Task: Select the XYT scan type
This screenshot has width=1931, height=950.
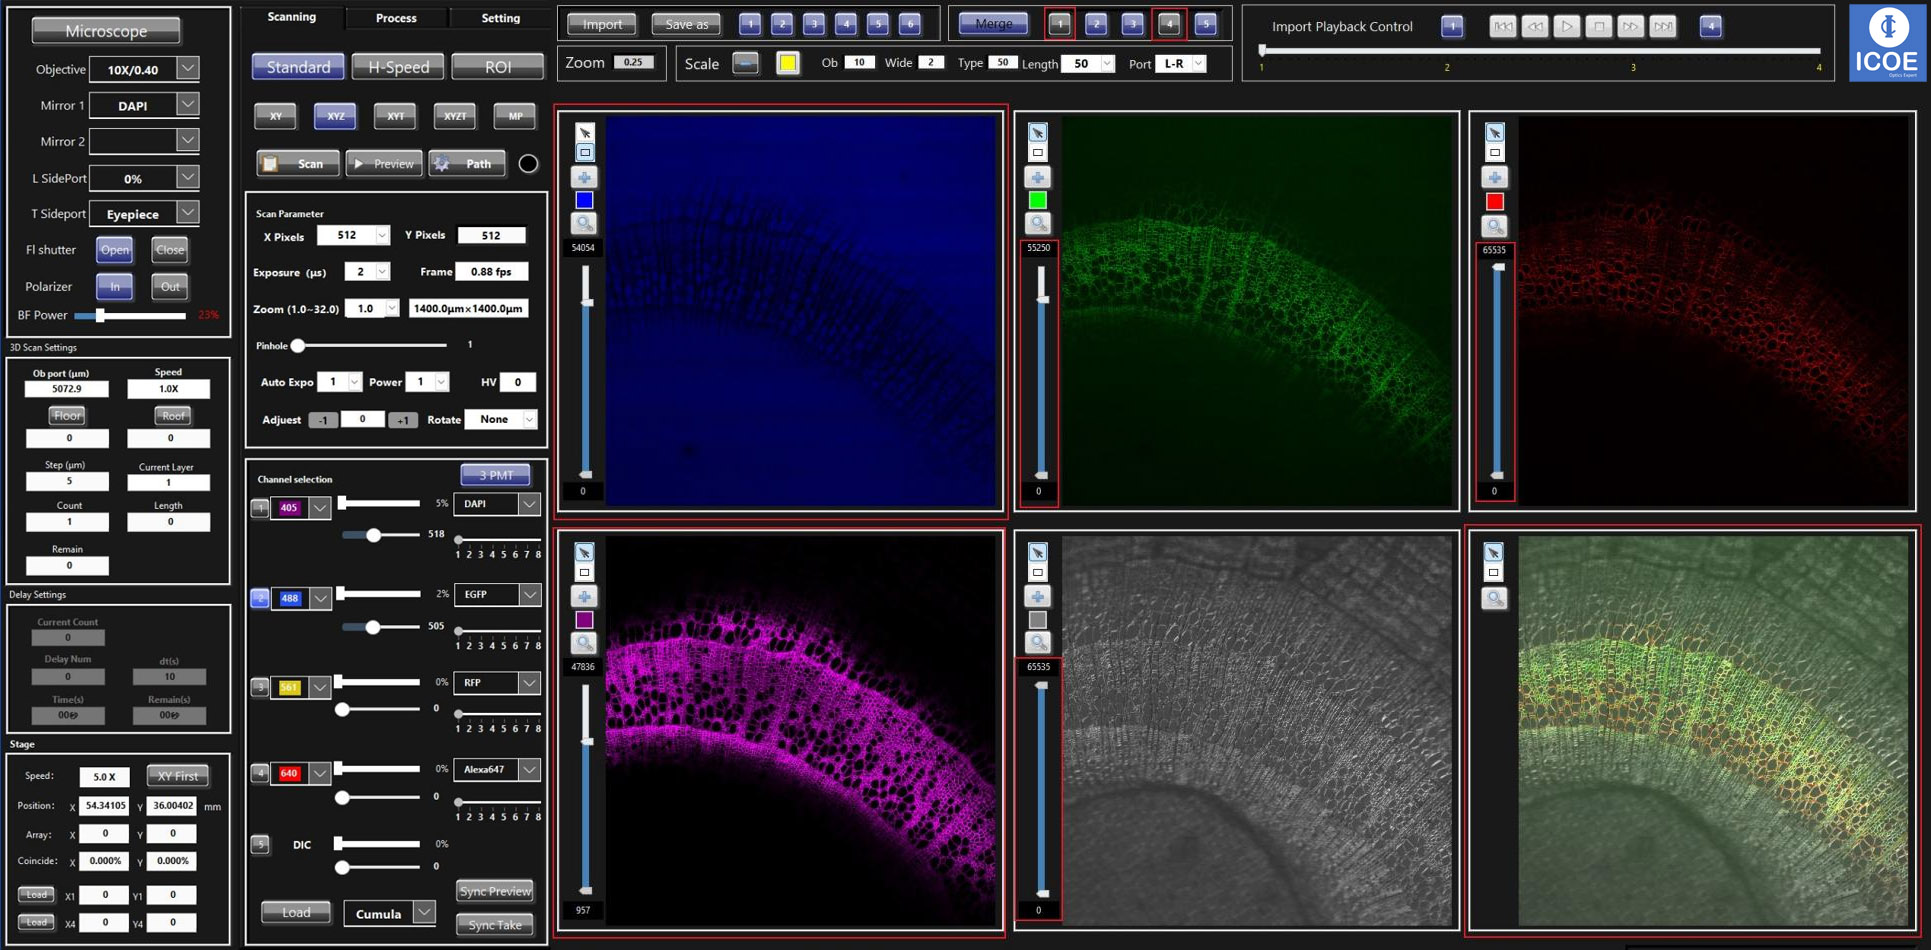Action: pyautogui.click(x=395, y=116)
